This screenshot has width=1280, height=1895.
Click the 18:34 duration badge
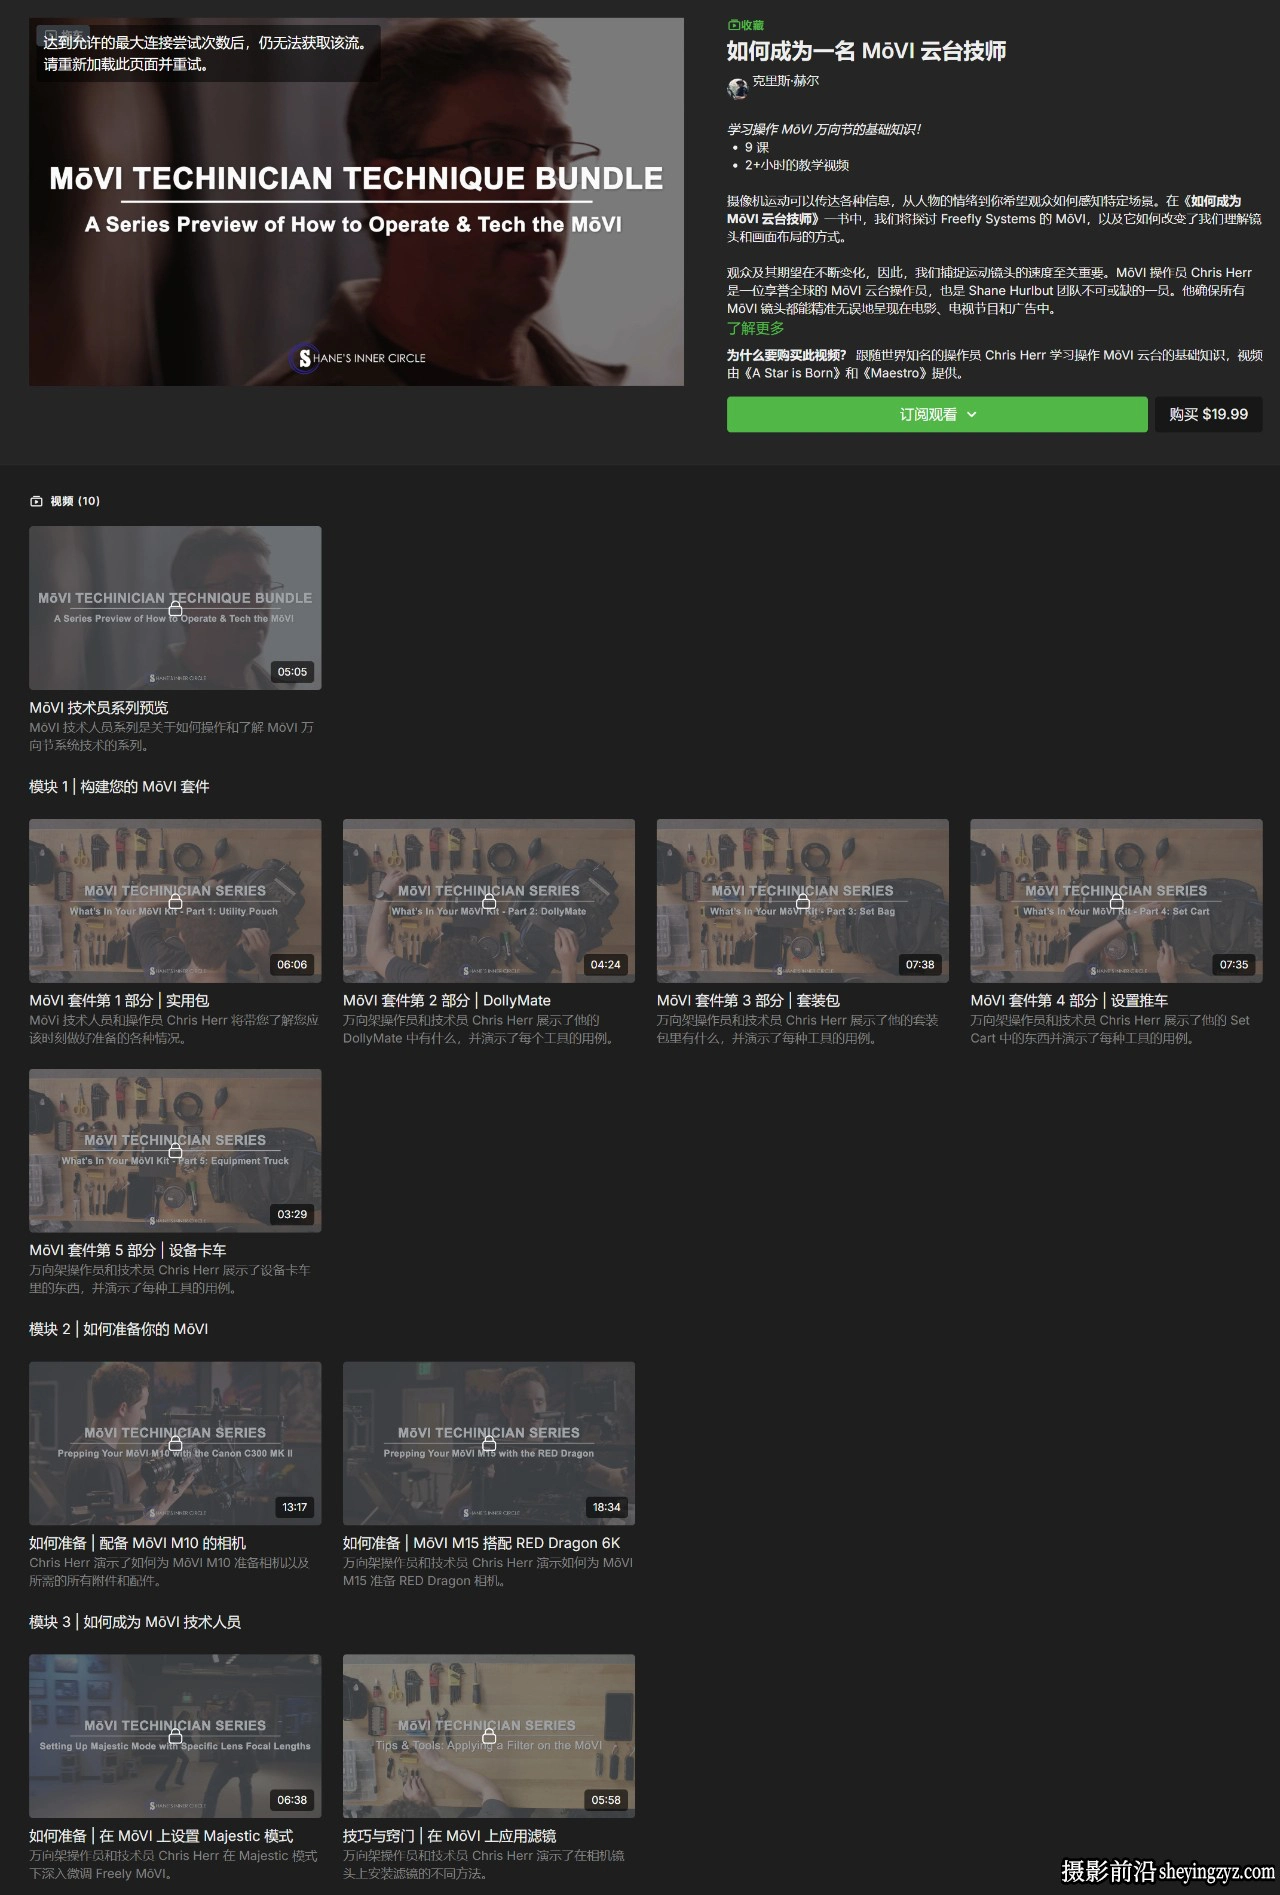[x=606, y=1508]
